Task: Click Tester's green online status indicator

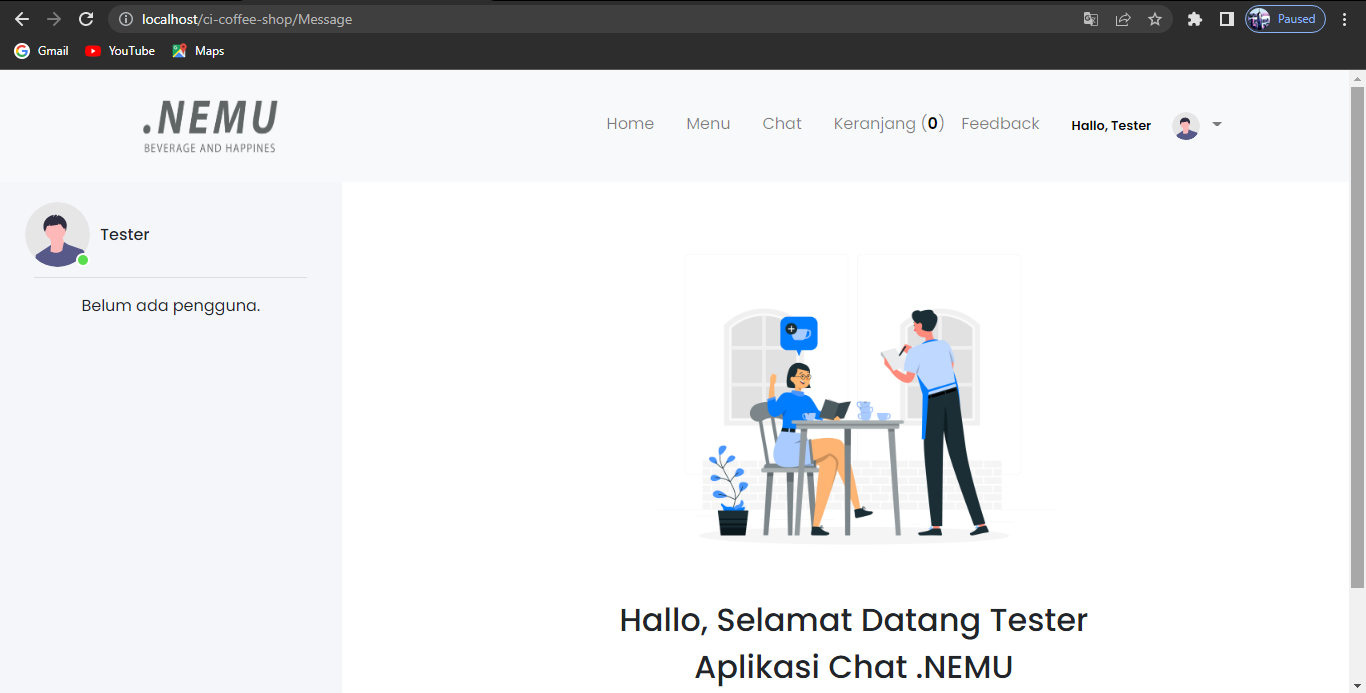Action: 83,261
